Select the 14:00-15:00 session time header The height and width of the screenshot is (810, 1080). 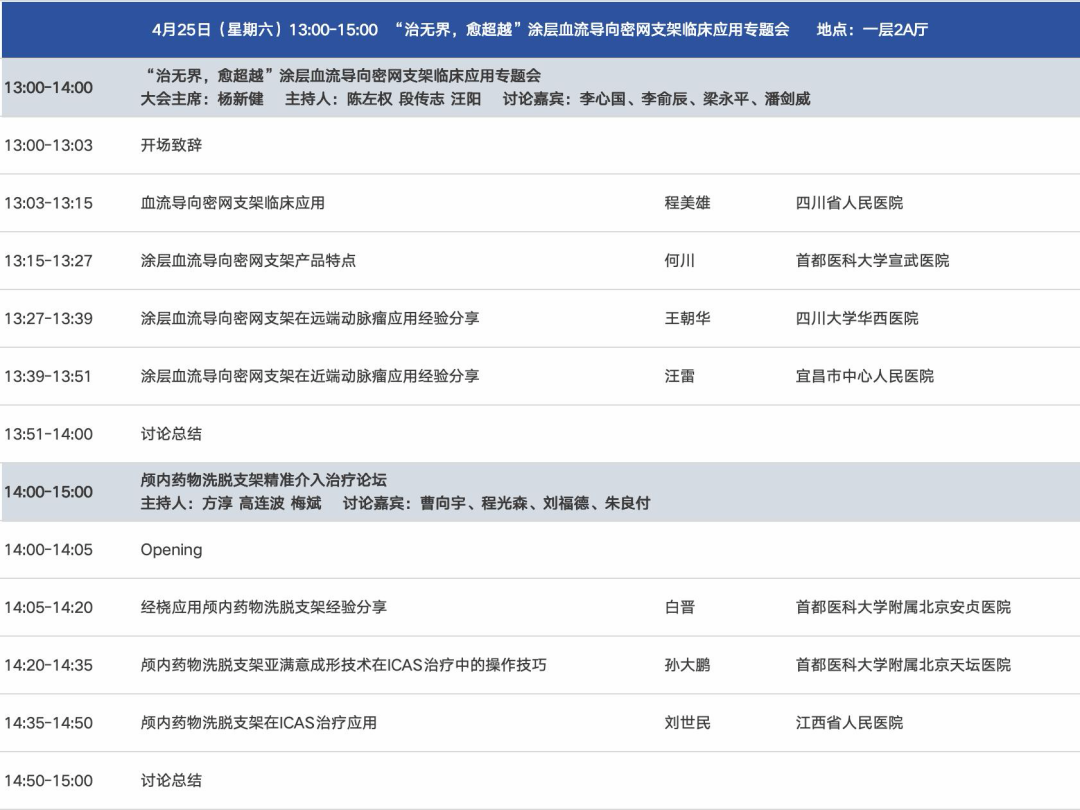pyautogui.click(x=48, y=492)
